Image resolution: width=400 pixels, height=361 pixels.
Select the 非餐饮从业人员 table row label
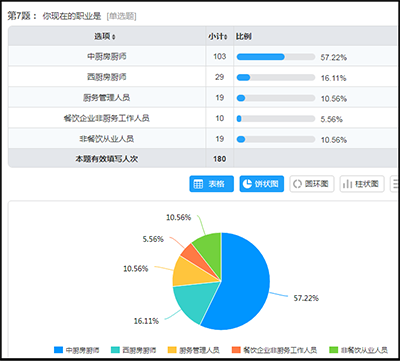(107, 139)
